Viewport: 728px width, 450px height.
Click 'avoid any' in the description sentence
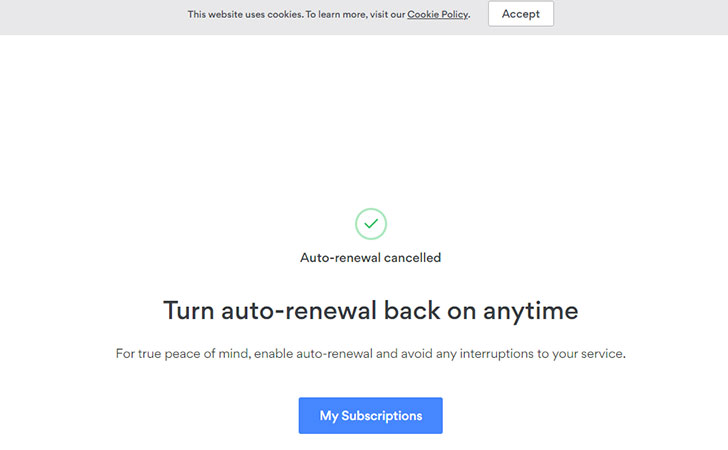(x=429, y=353)
